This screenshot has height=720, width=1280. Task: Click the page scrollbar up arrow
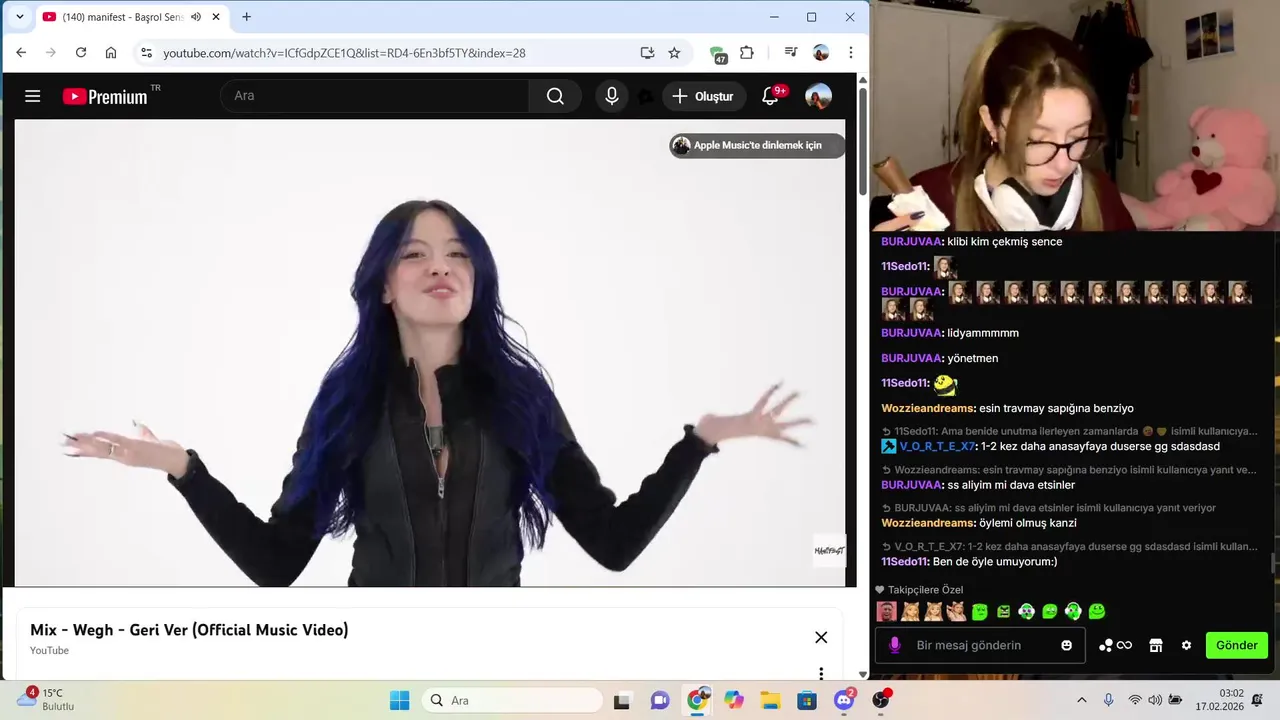point(863,80)
